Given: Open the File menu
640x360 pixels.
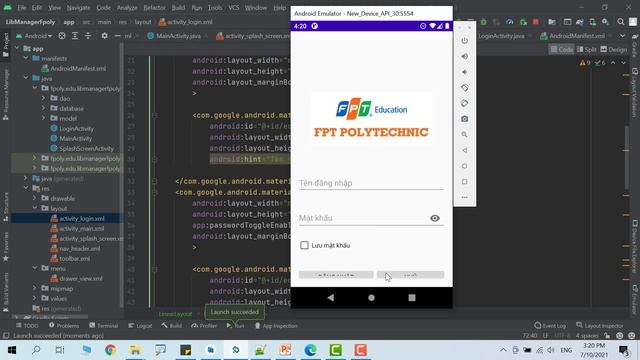Looking at the screenshot, I should (x=22, y=7).
